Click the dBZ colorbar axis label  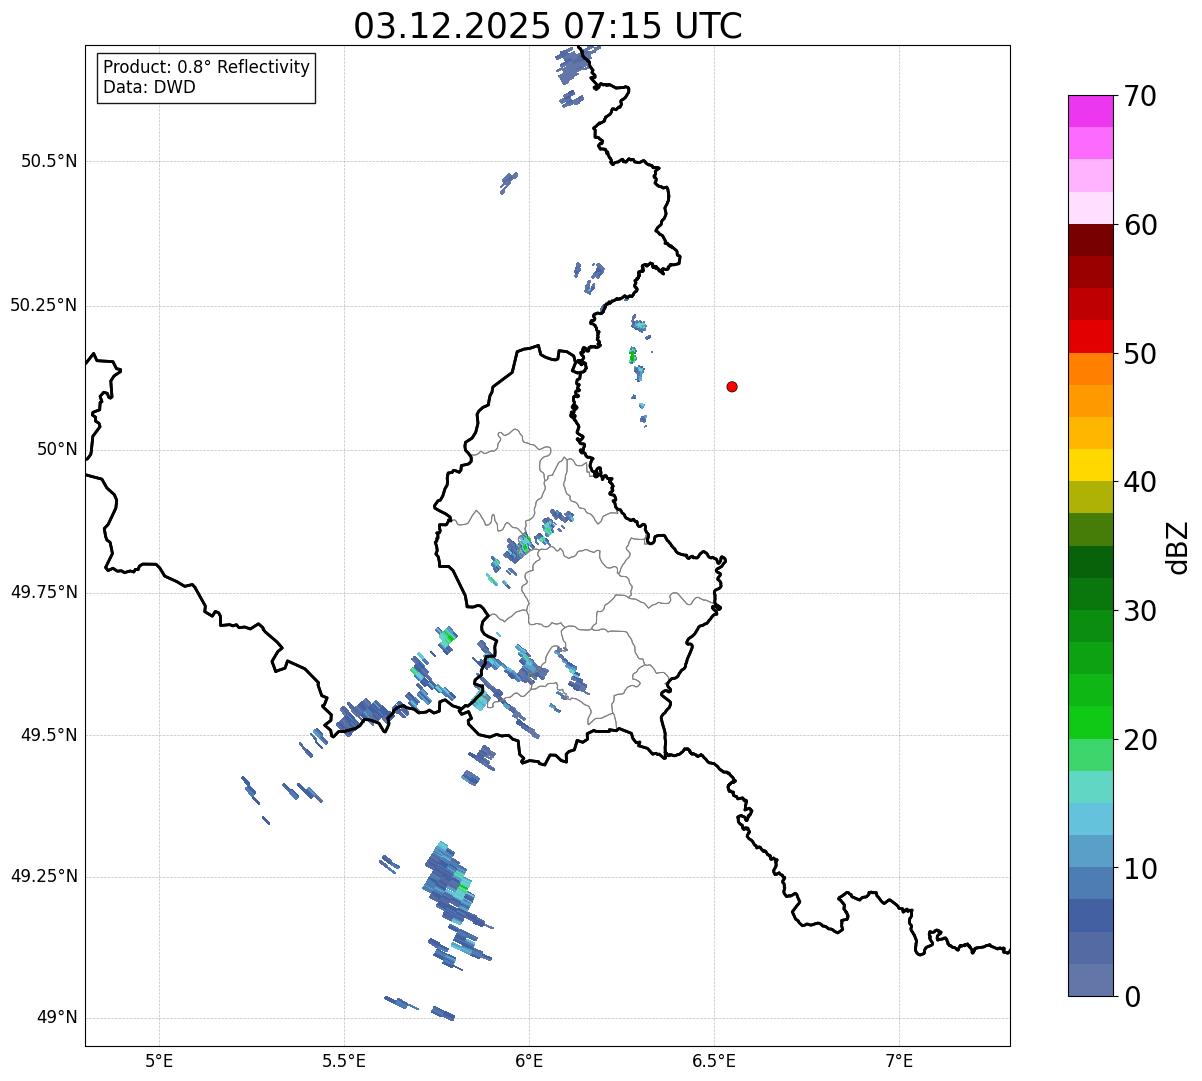(1178, 547)
